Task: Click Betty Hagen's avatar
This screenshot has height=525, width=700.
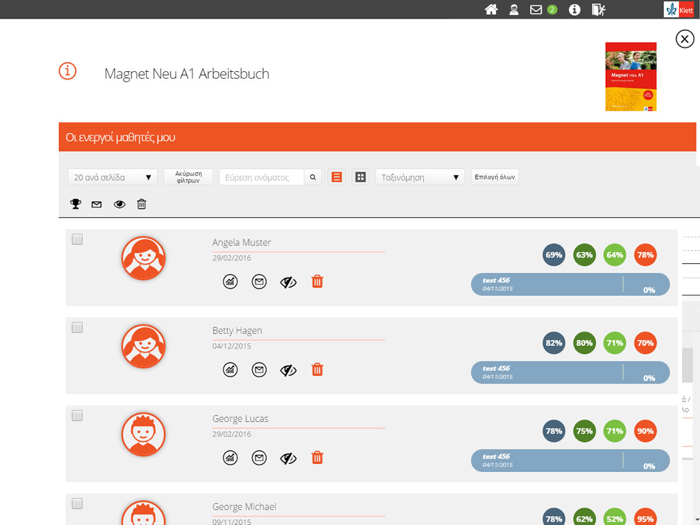Action: [x=143, y=346]
